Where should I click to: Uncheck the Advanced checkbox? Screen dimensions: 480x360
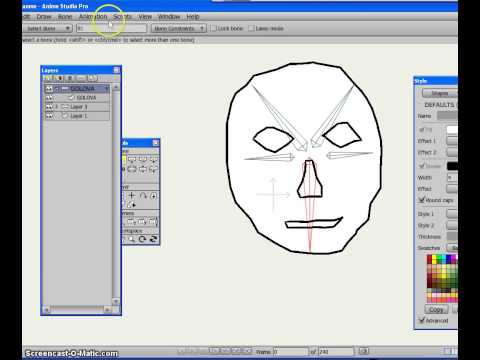[422, 320]
